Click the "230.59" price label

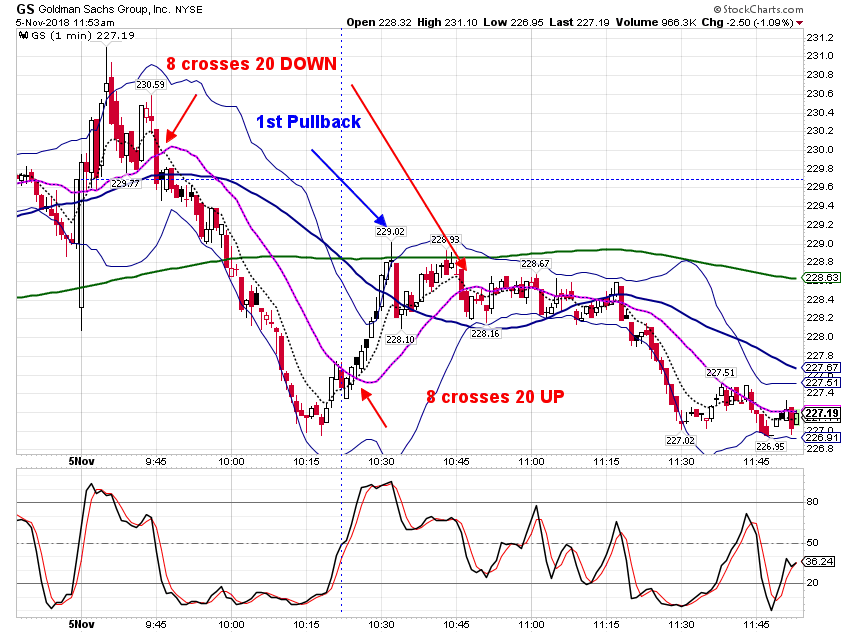(x=150, y=85)
